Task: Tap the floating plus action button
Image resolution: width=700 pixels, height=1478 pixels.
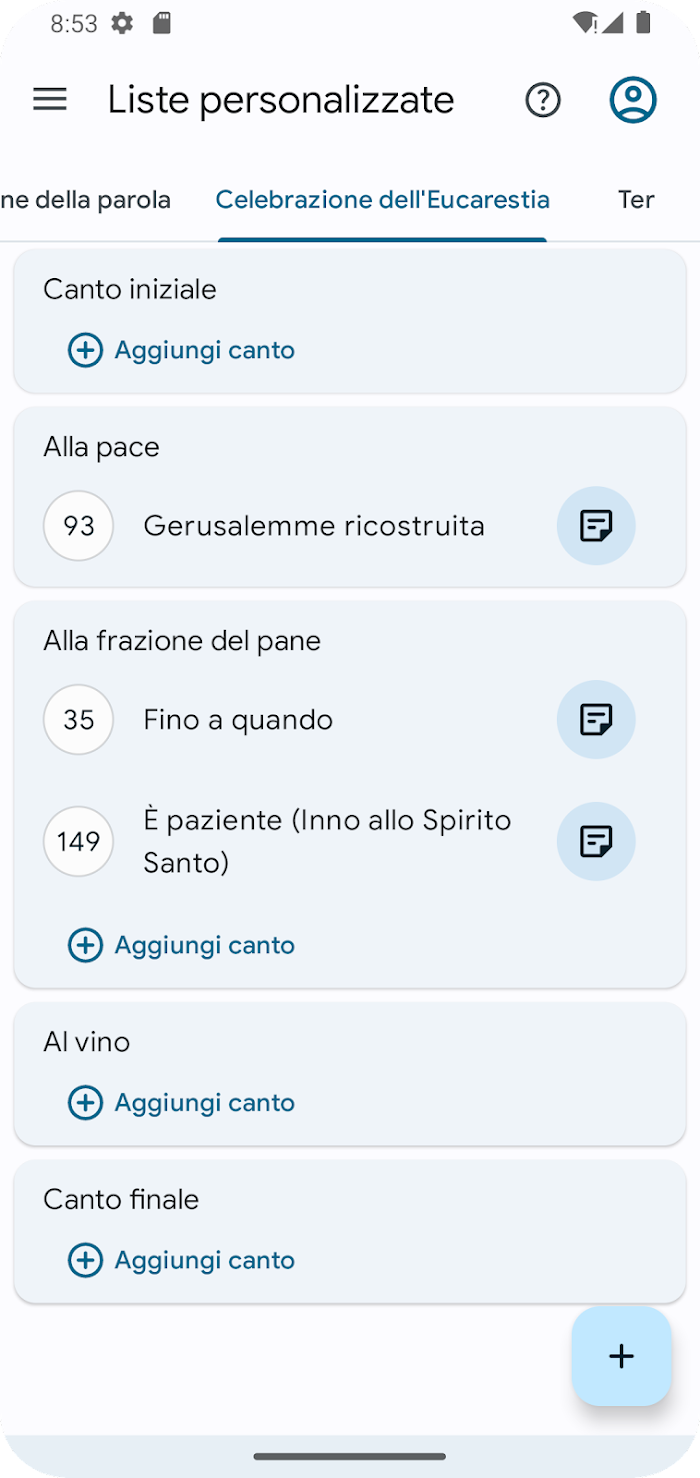Action: click(621, 1356)
